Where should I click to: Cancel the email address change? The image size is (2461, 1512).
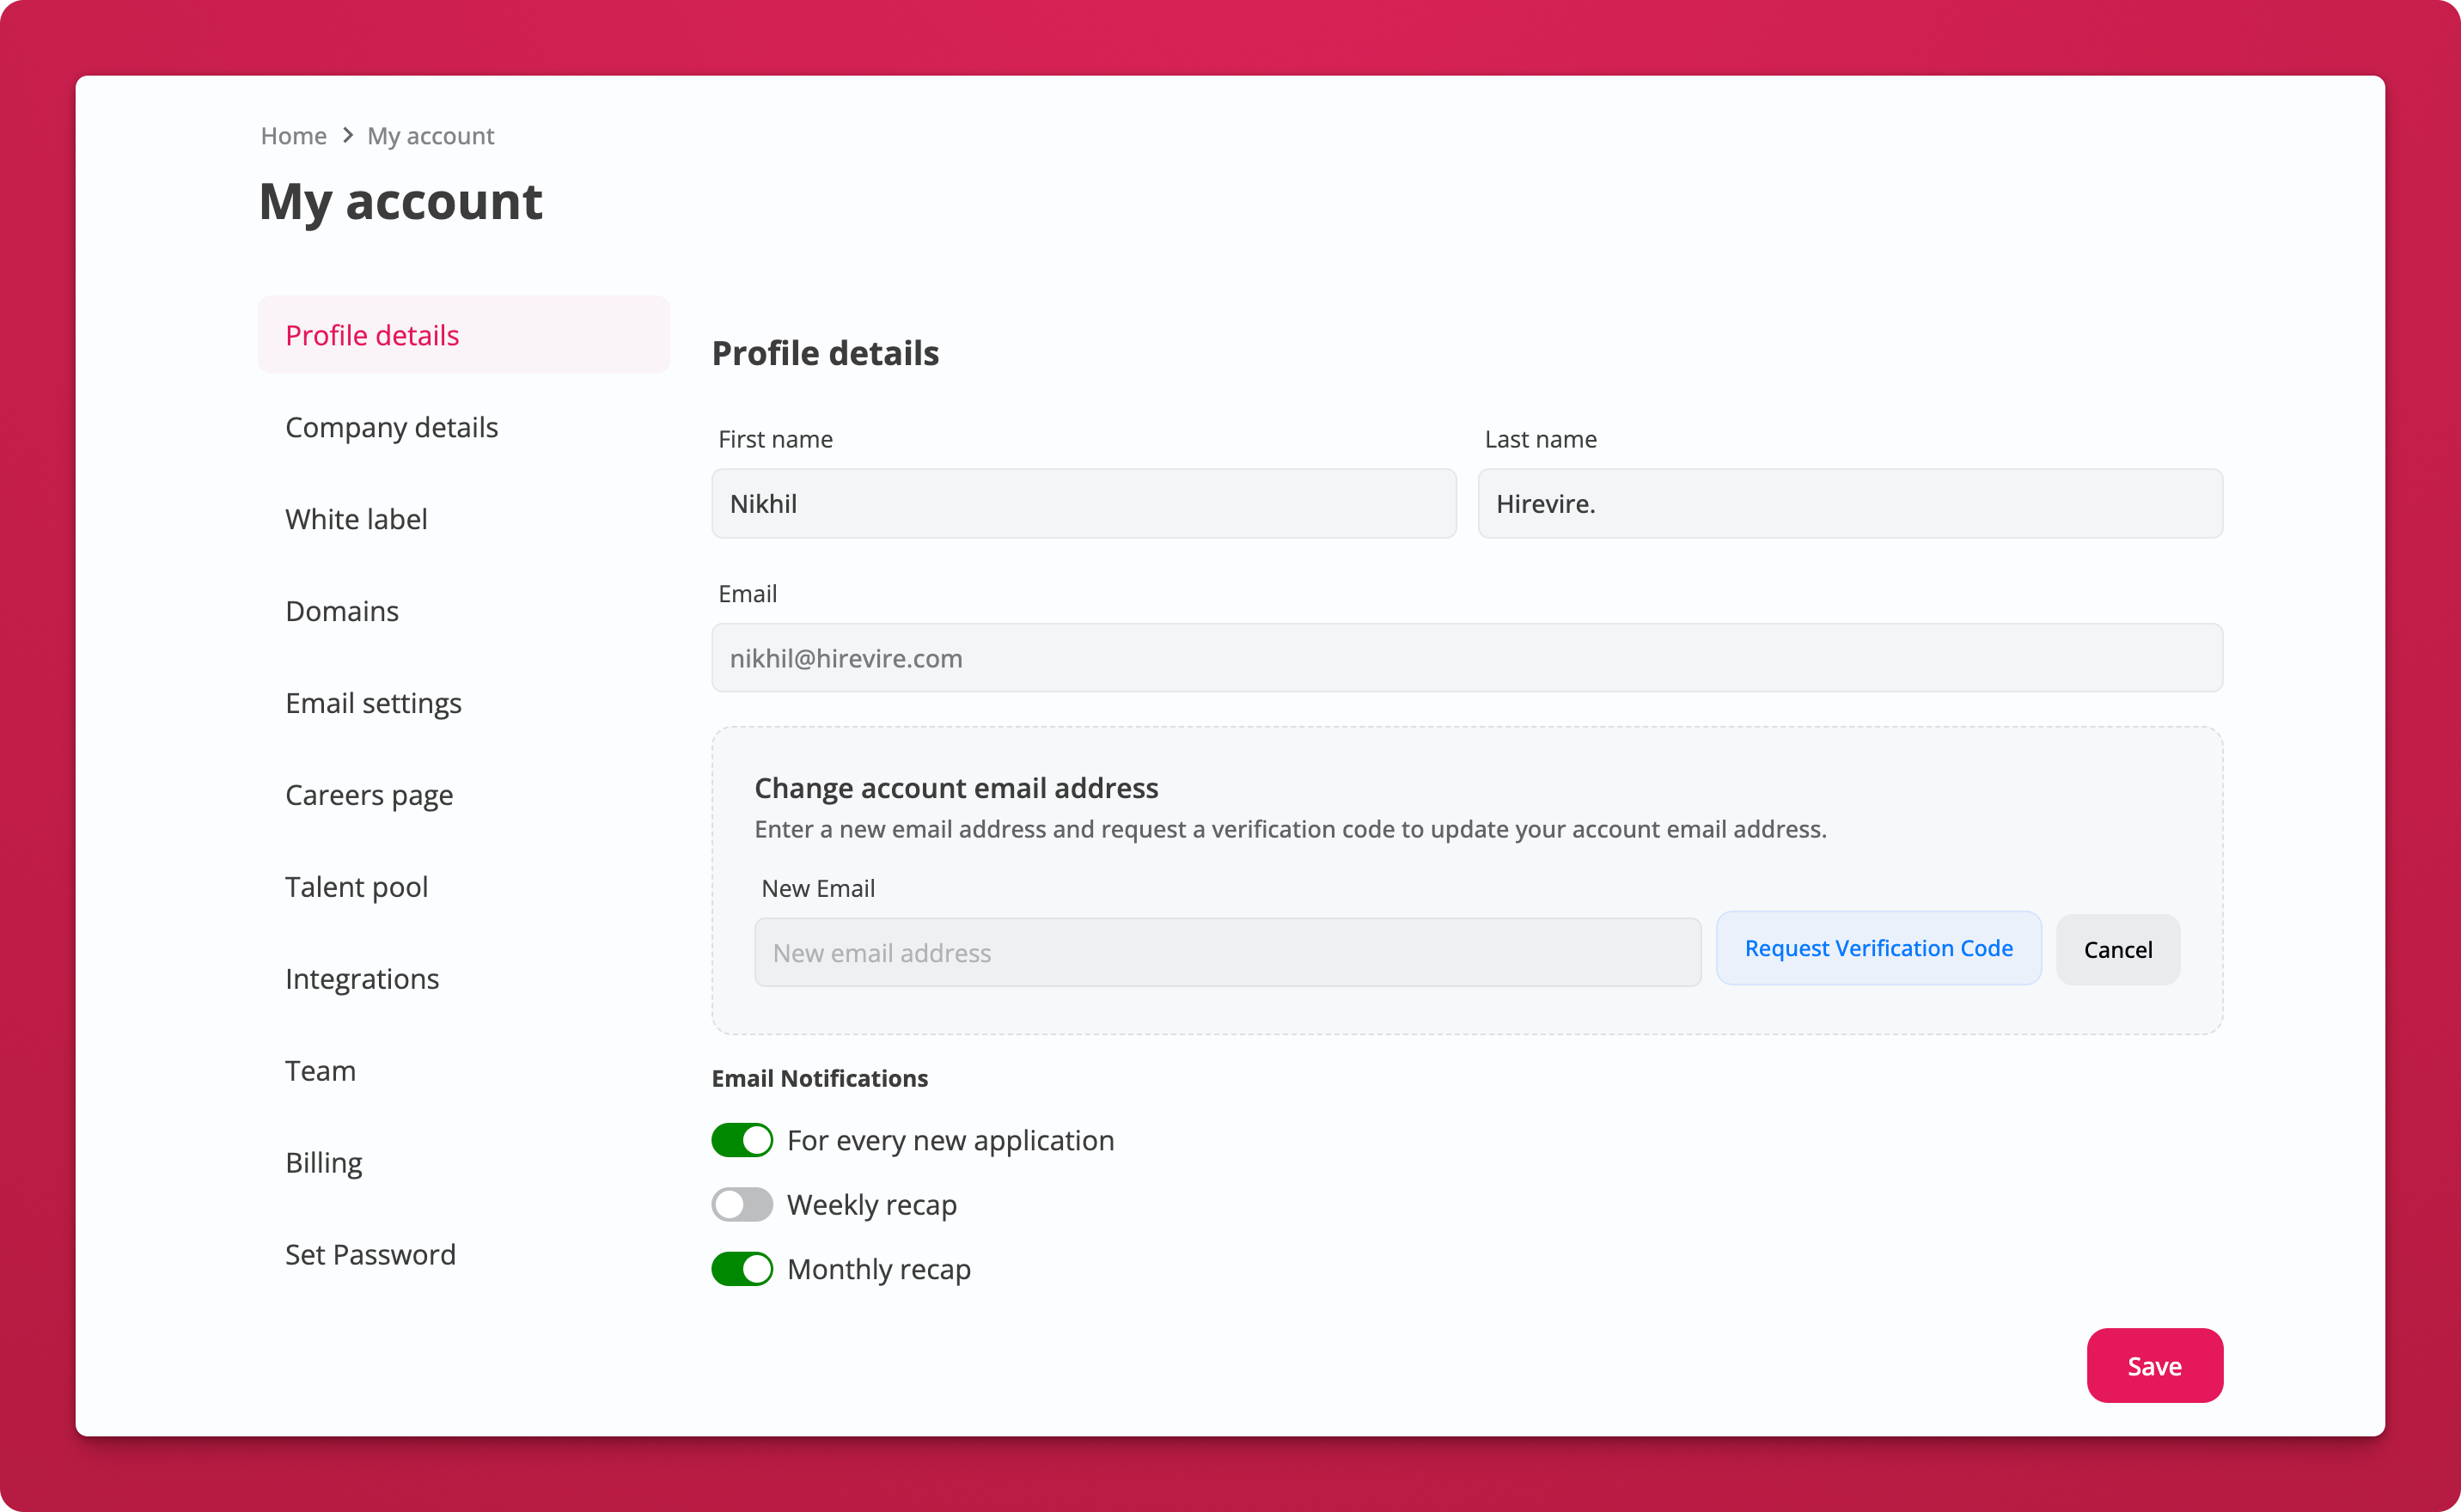click(x=2117, y=950)
